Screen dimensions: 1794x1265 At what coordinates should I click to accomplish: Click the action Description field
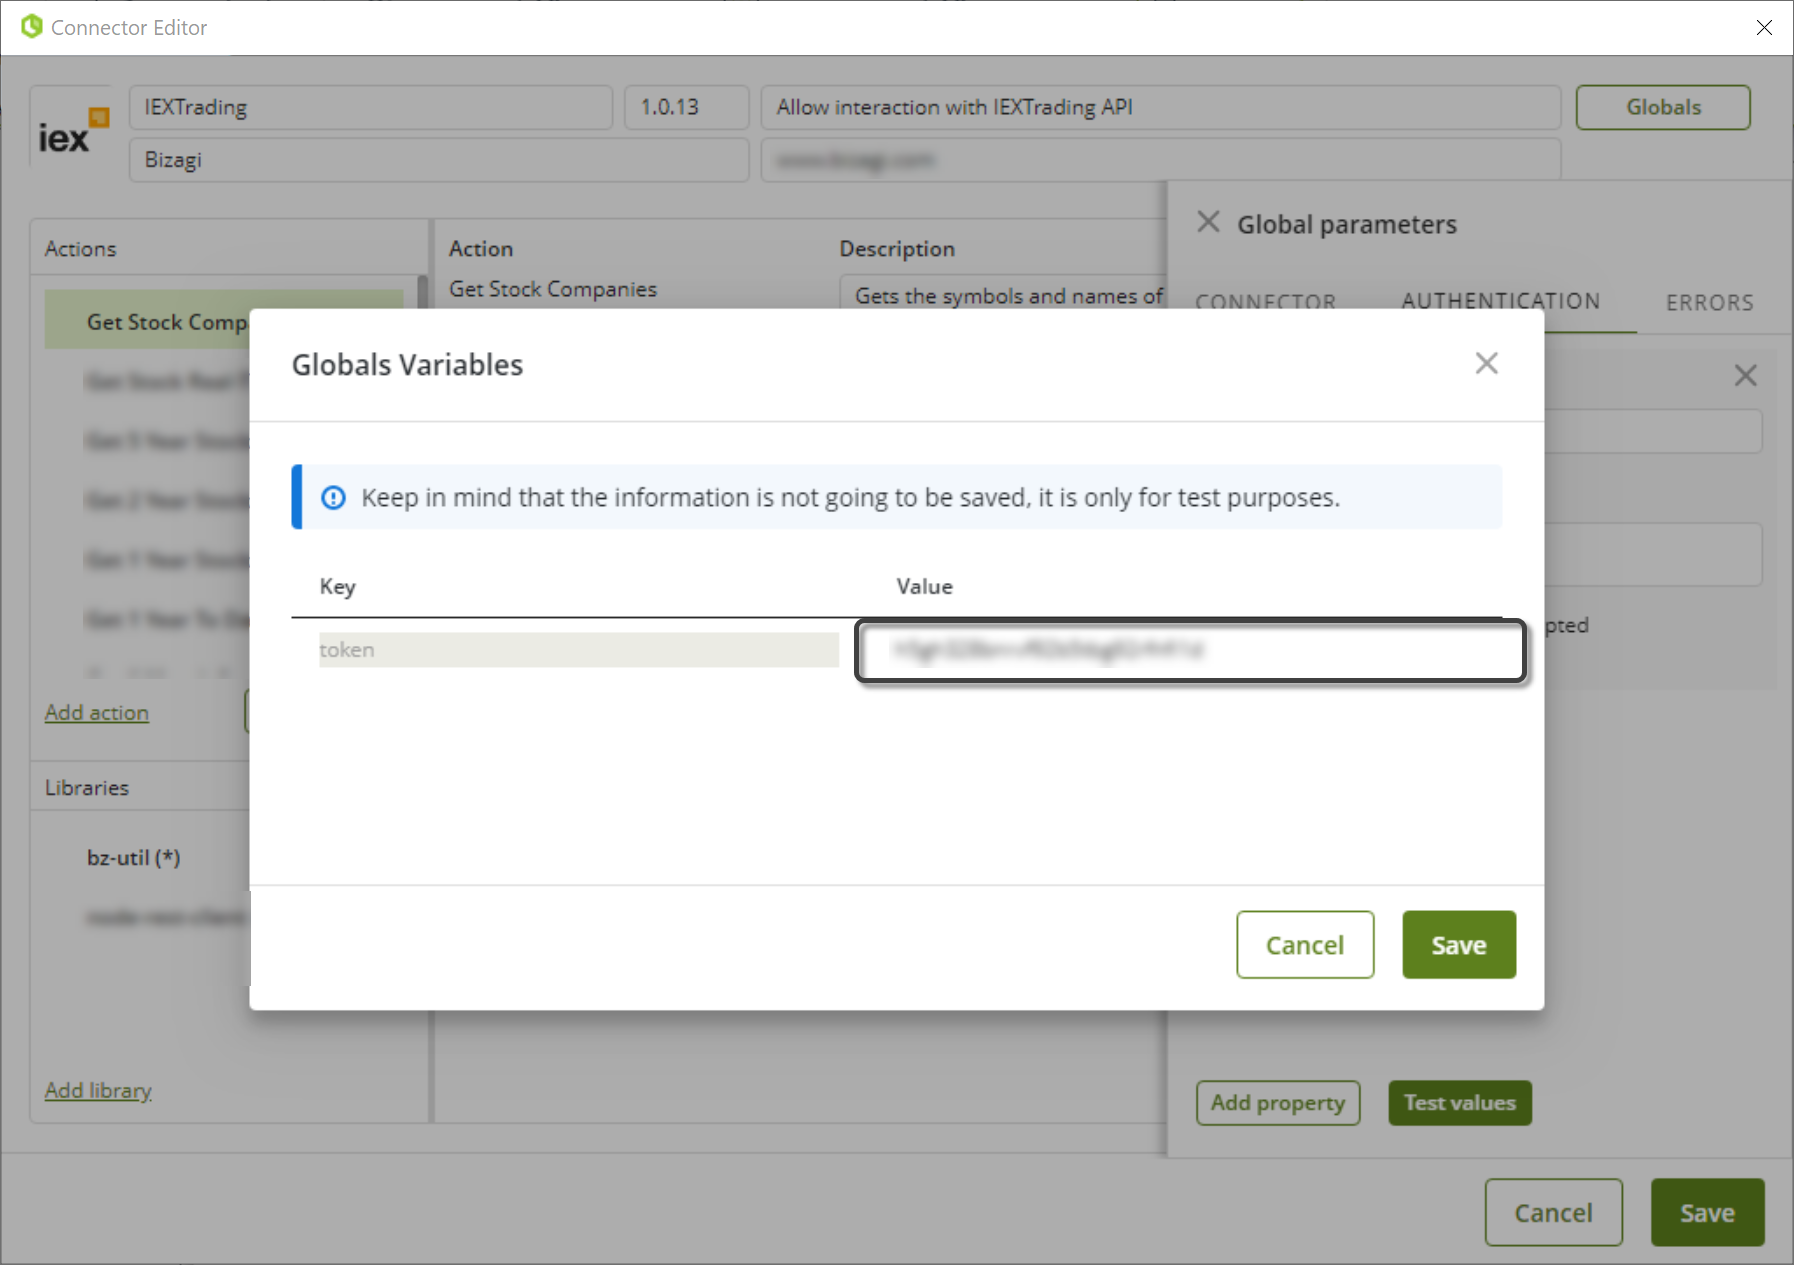[x=1004, y=295]
